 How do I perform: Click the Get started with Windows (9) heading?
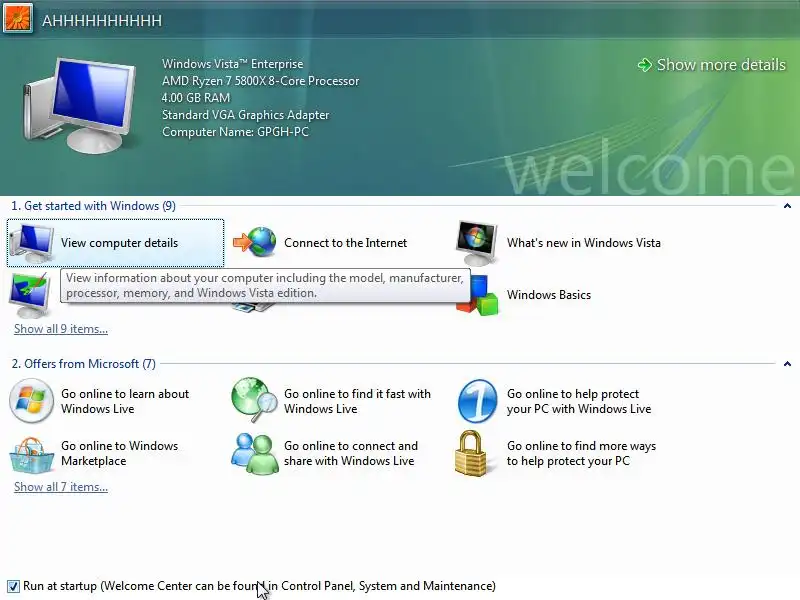pyautogui.click(x=93, y=206)
